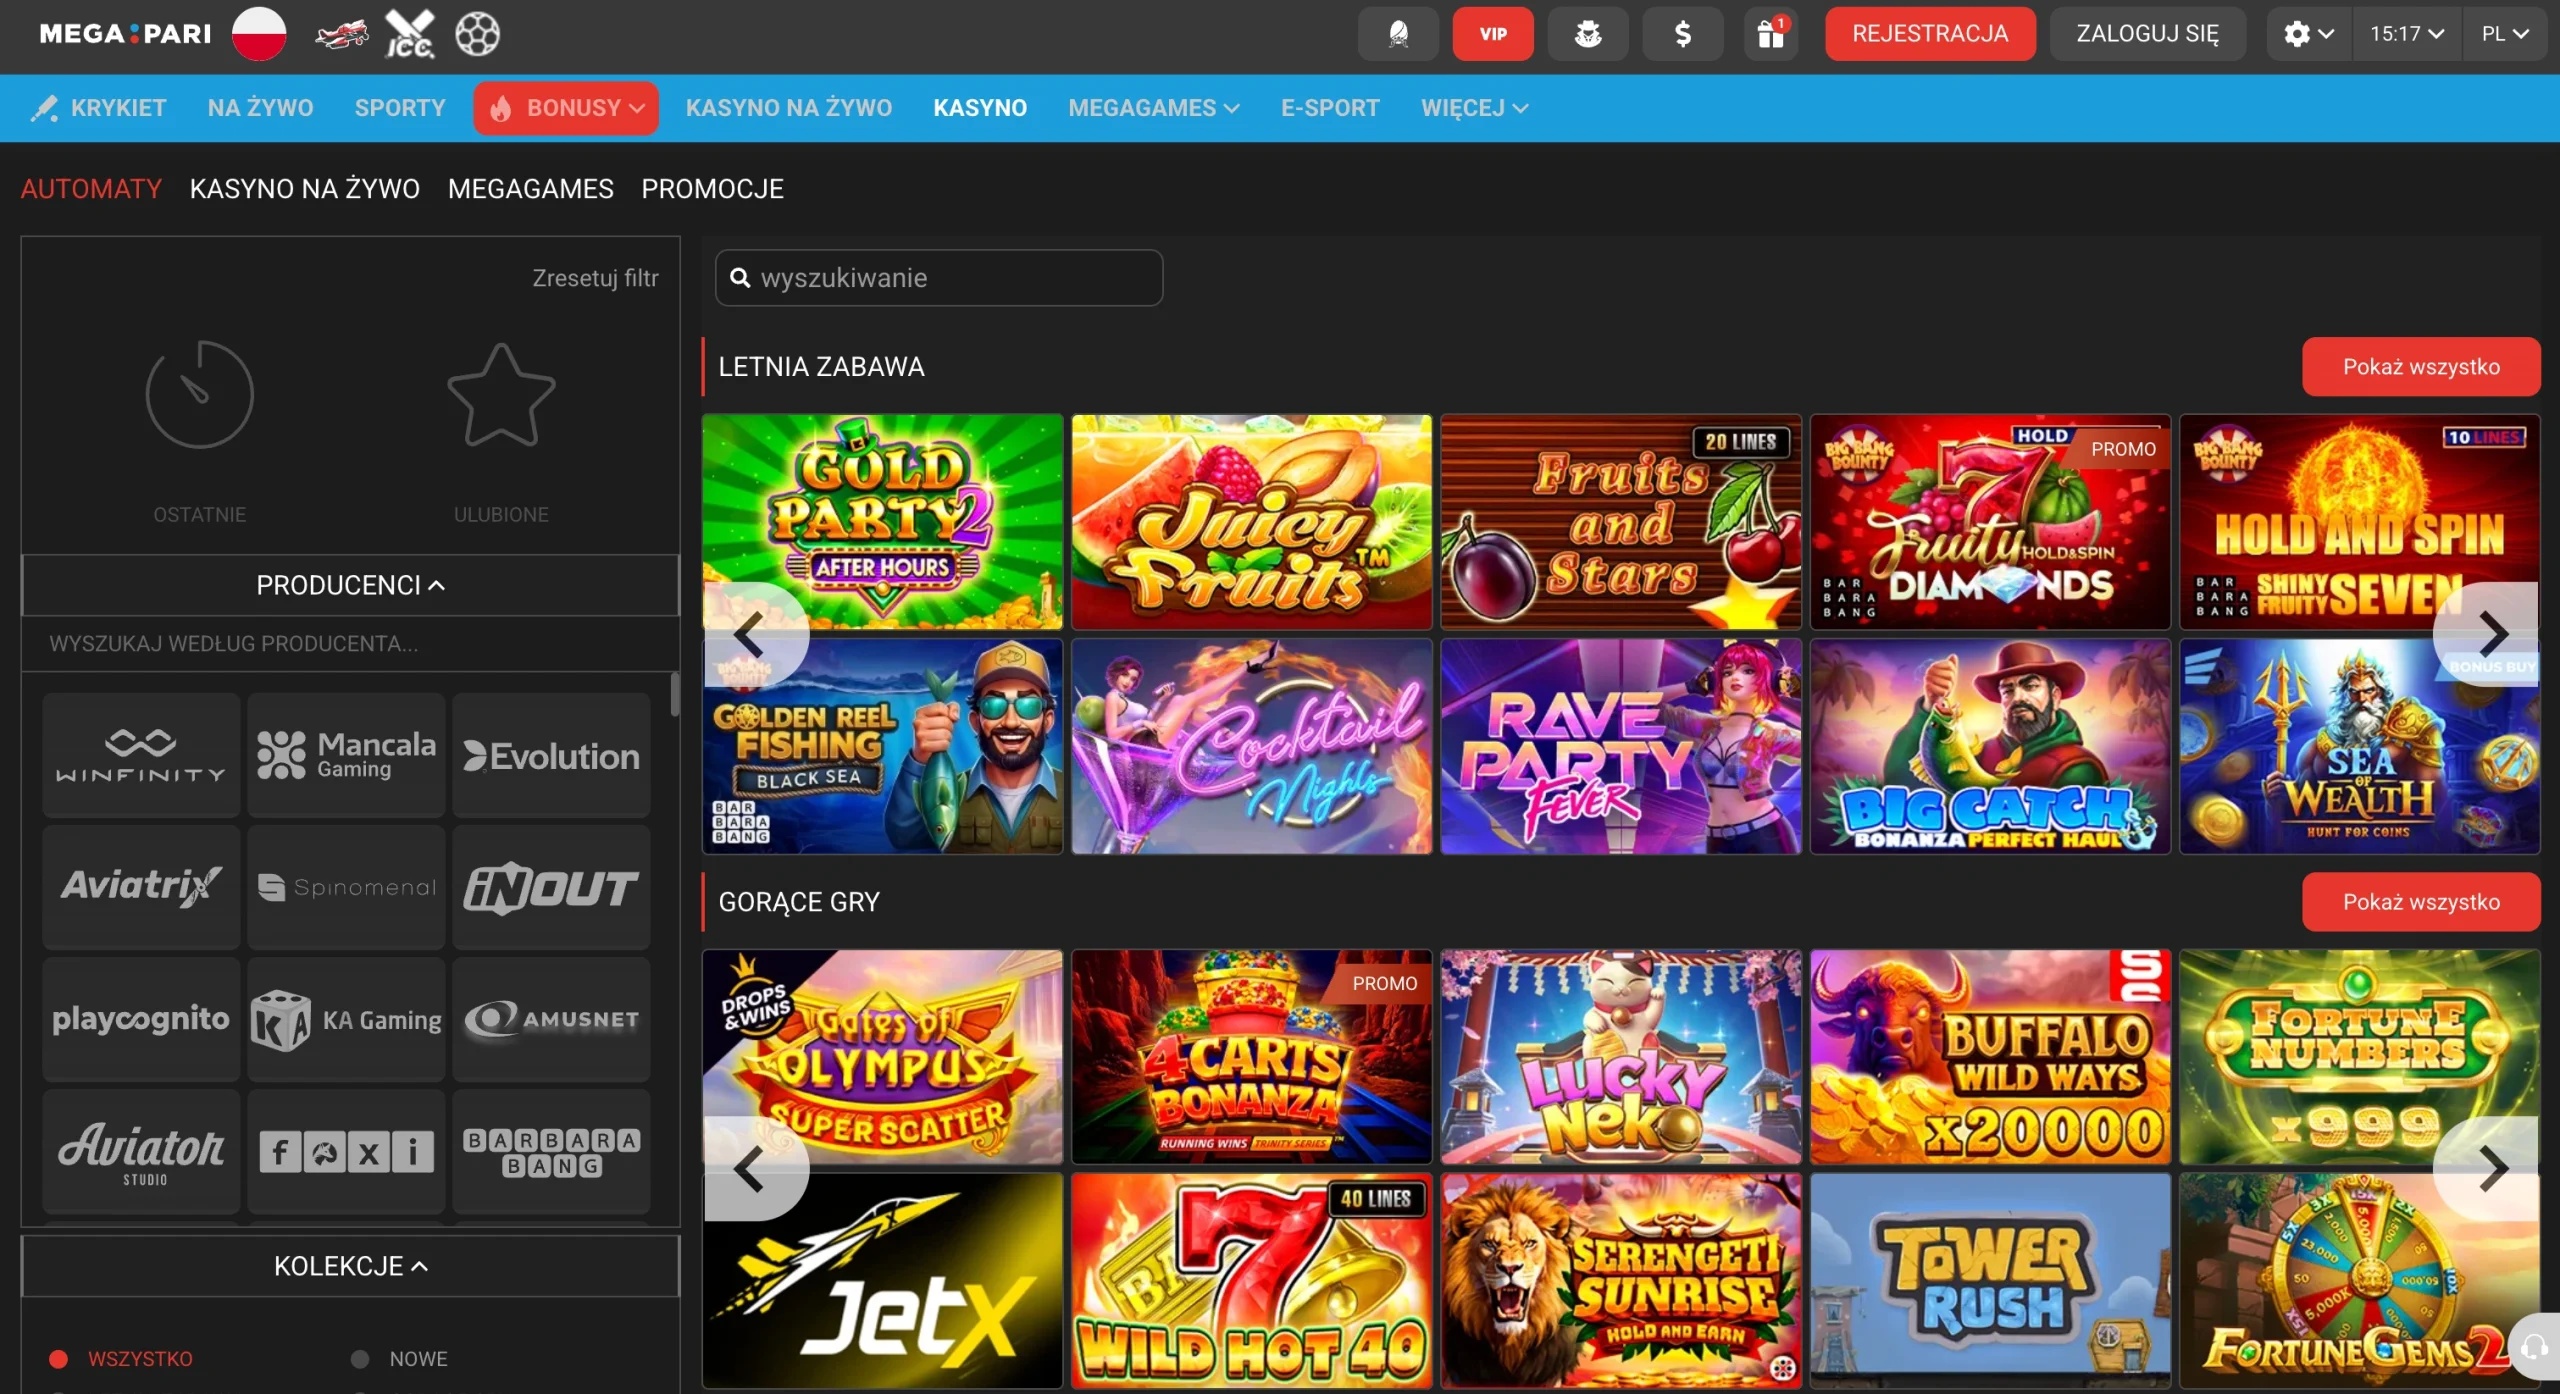The image size is (2560, 1394).
Task: Click Zresetuj filtr link
Action: (595, 278)
